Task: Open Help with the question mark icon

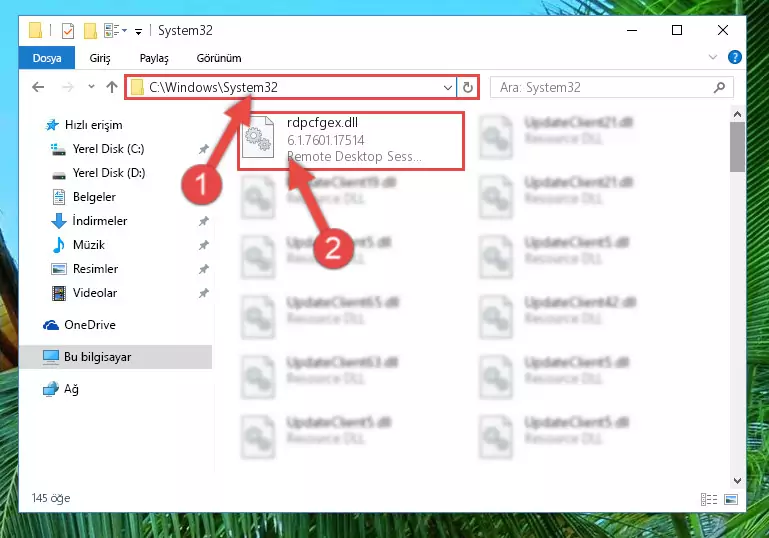Action: 734,57
